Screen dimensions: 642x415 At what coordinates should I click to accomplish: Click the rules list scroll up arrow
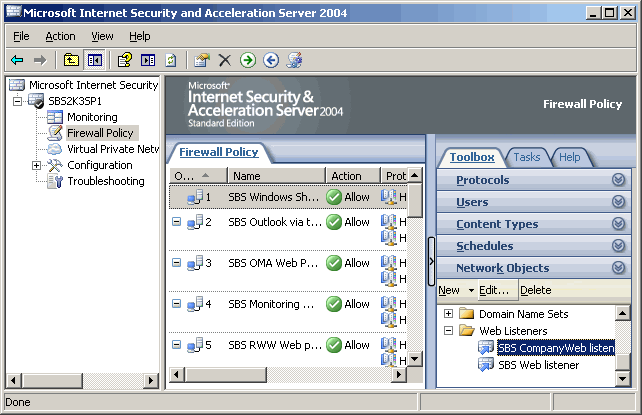[x=415, y=175]
